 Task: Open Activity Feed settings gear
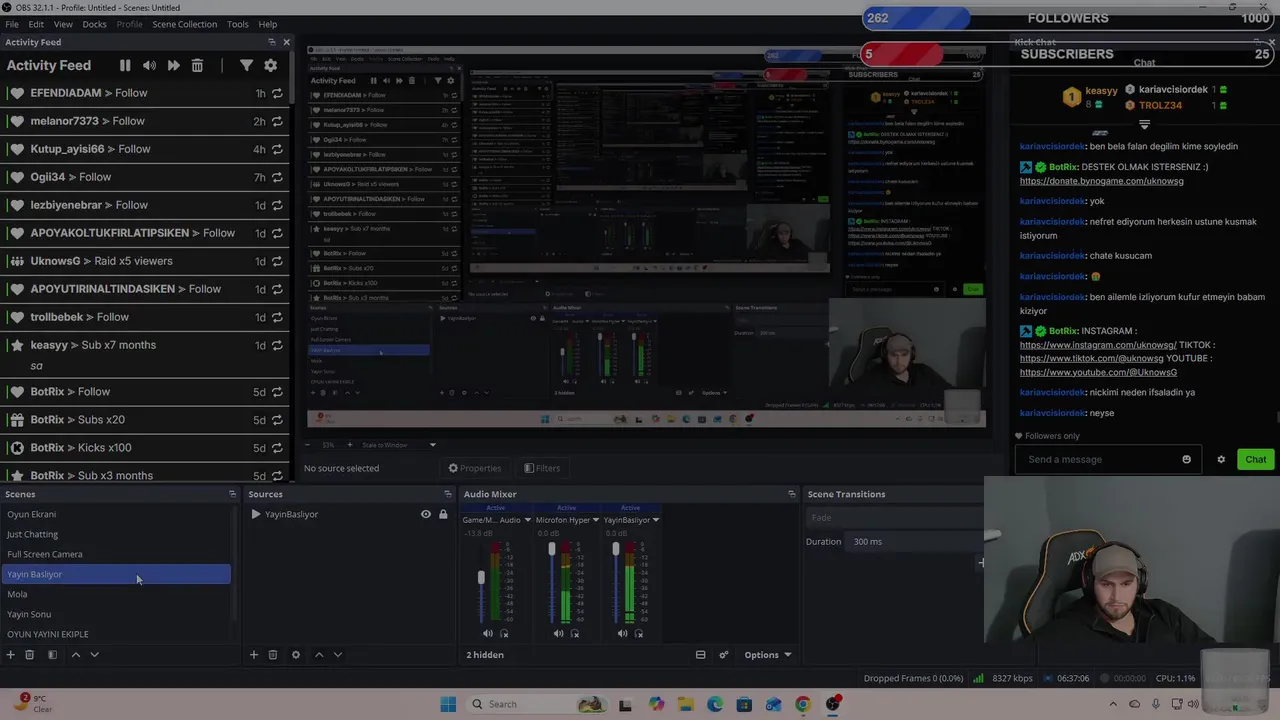pos(270,65)
